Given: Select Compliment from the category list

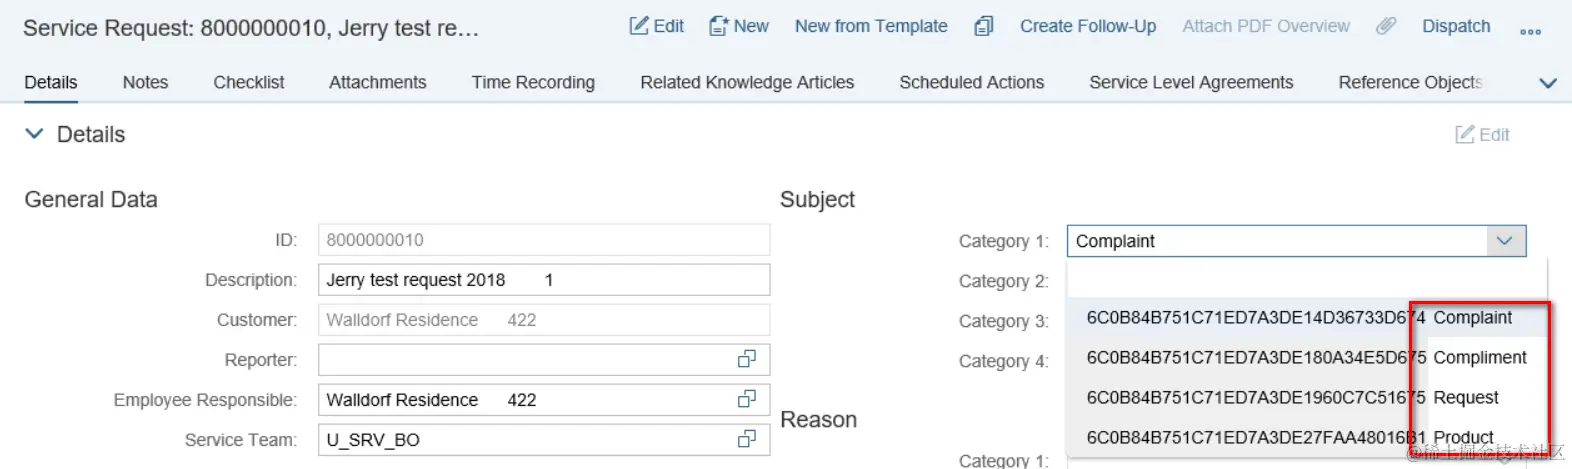Looking at the screenshot, I should point(1479,357).
